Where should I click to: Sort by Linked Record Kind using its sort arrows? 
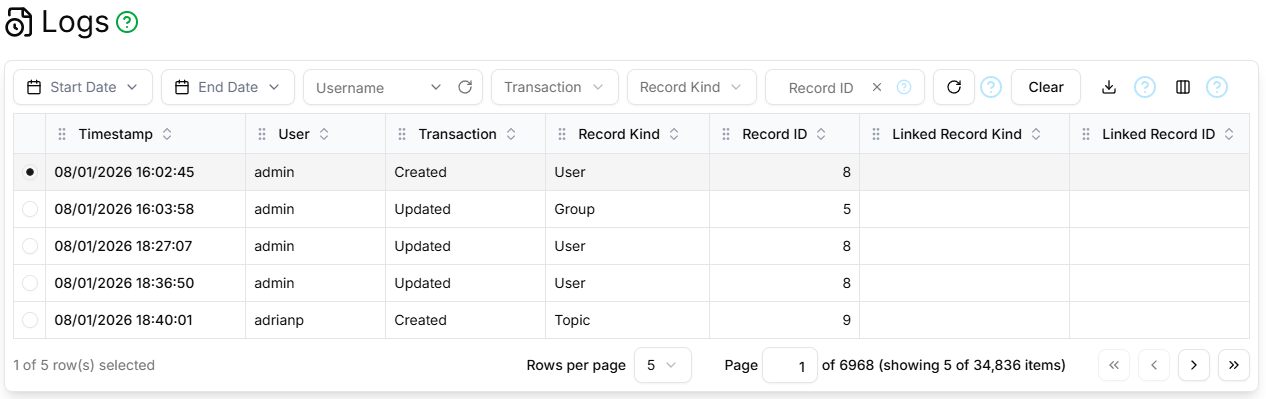click(1036, 134)
